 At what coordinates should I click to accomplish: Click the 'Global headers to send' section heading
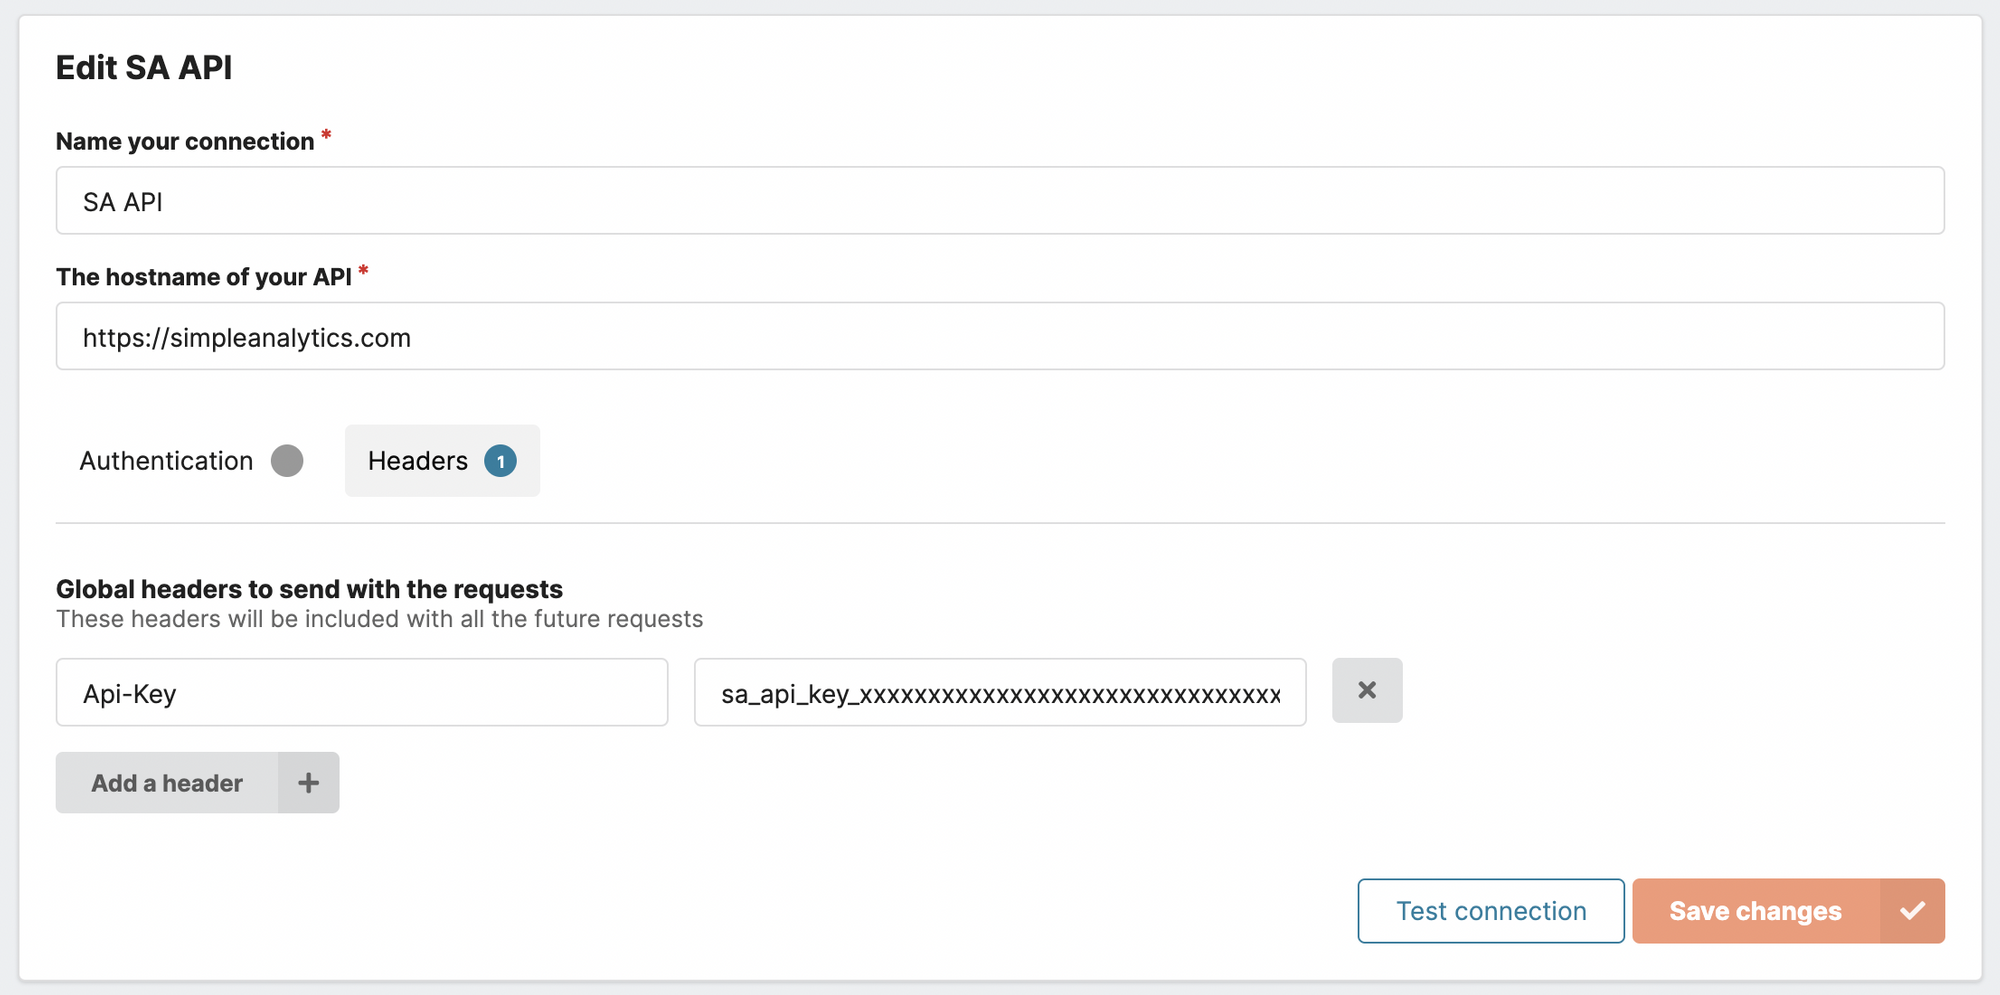[309, 589]
